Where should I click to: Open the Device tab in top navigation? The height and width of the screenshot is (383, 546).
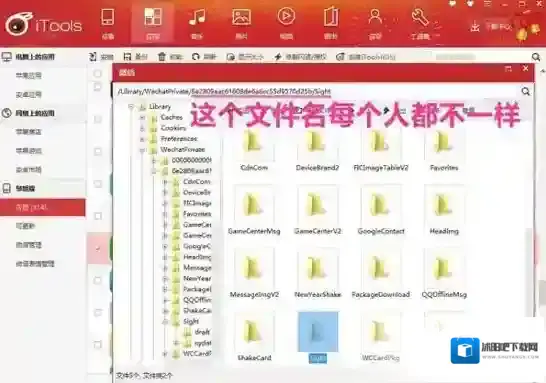point(108,23)
